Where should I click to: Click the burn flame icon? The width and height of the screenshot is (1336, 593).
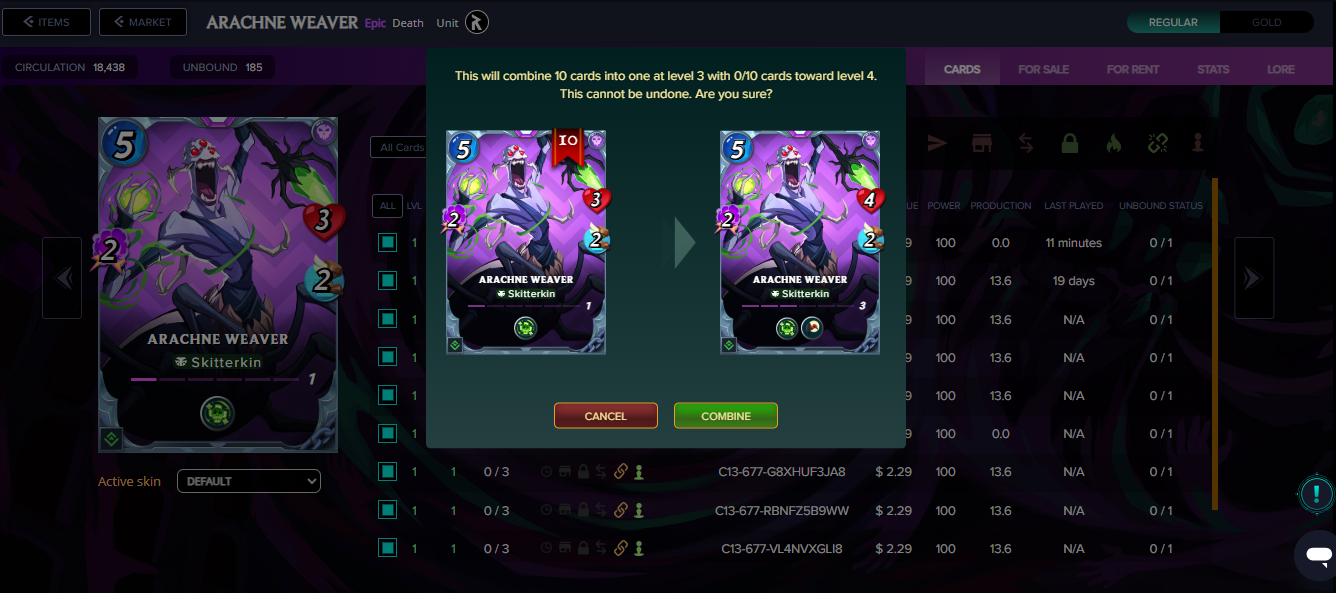1114,144
